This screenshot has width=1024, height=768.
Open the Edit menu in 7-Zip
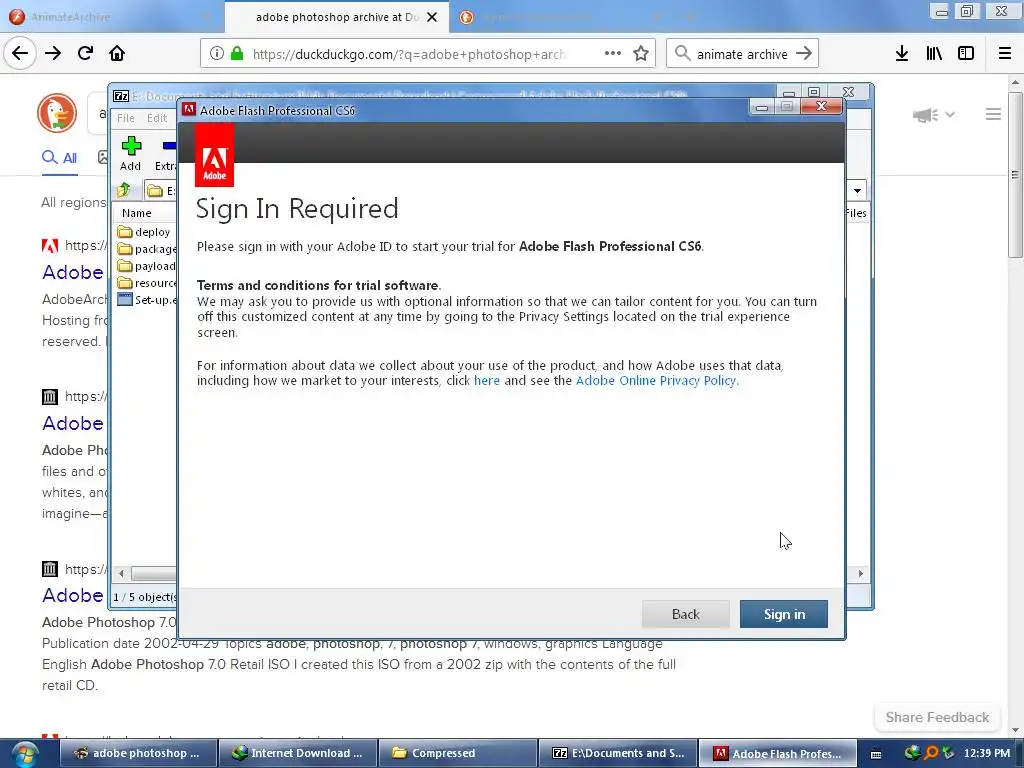click(x=157, y=118)
